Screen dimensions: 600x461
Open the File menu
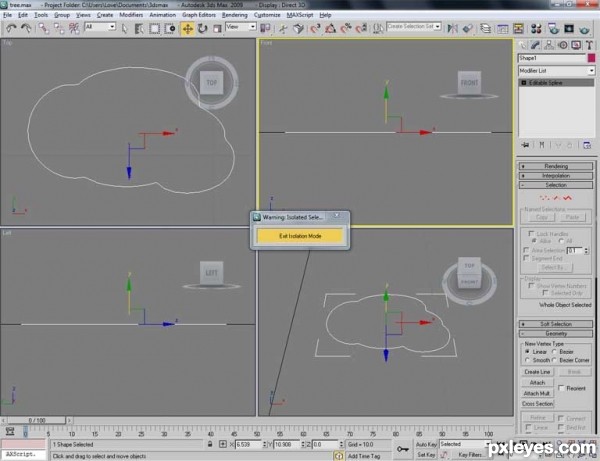(x=8, y=15)
